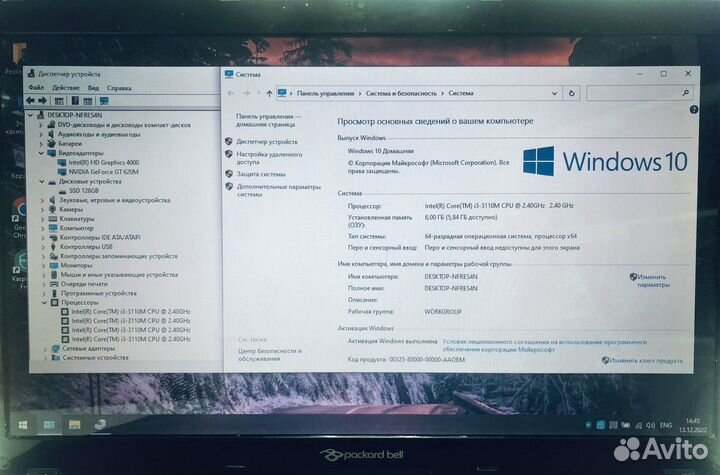Screen dimensions: 720x475
Task: Open the Вид menu in Device Manager
Action: (93, 87)
